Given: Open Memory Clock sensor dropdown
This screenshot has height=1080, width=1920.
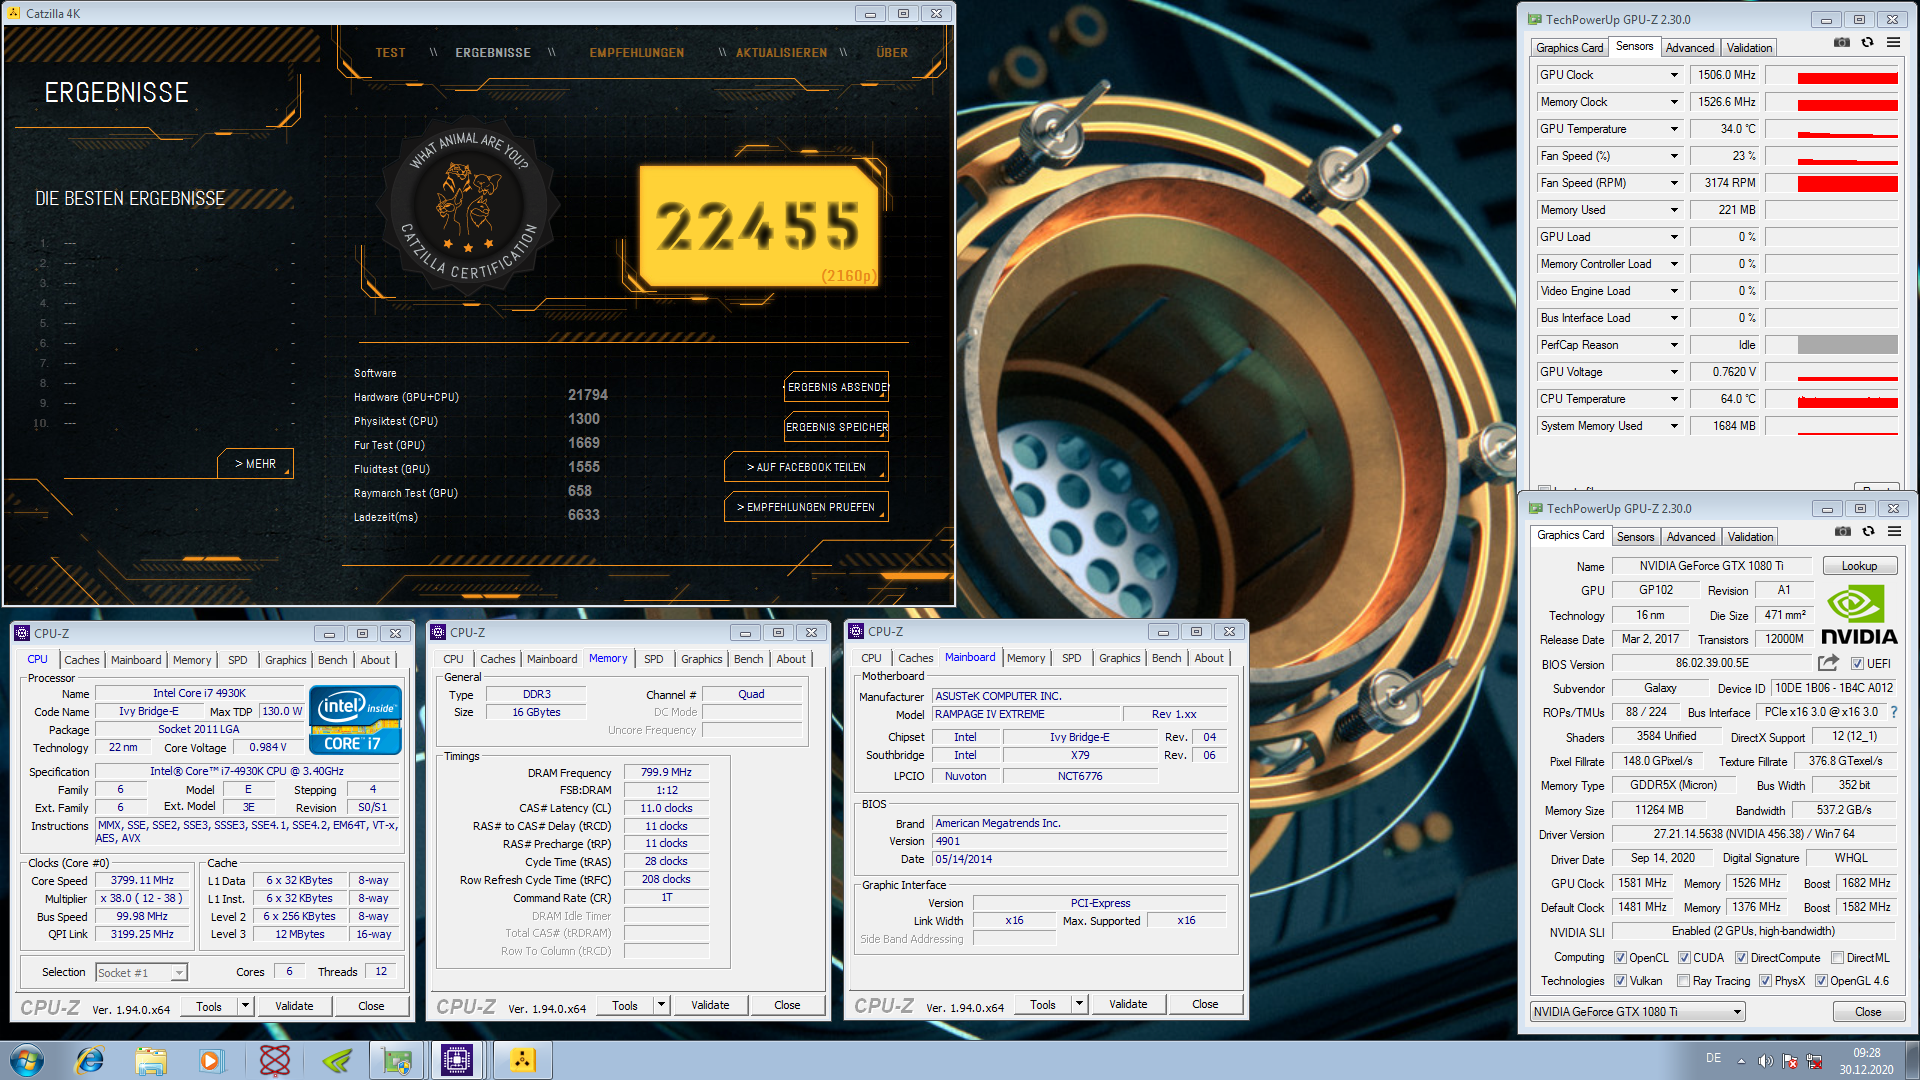Looking at the screenshot, I should click(x=1674, y=102).
